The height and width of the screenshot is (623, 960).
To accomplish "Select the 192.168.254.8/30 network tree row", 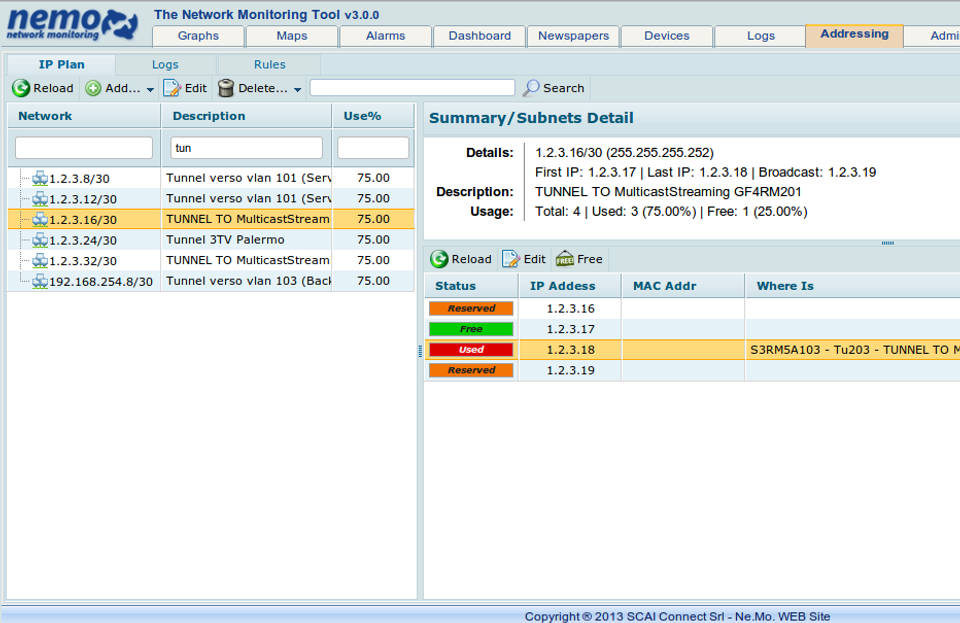I will (x=100, y=281).
